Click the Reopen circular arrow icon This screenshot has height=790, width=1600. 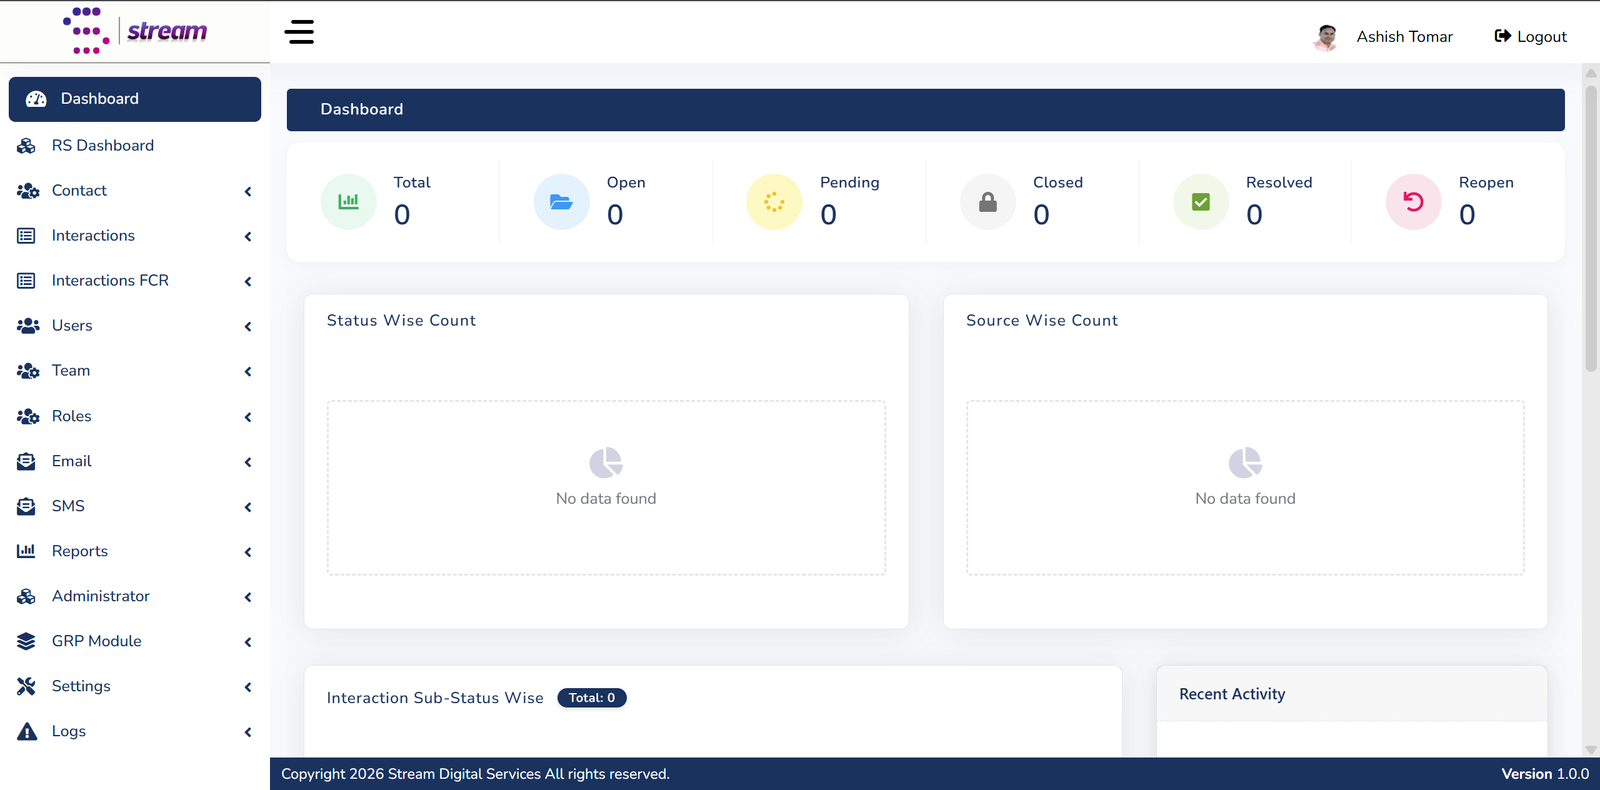[1413, 202]
